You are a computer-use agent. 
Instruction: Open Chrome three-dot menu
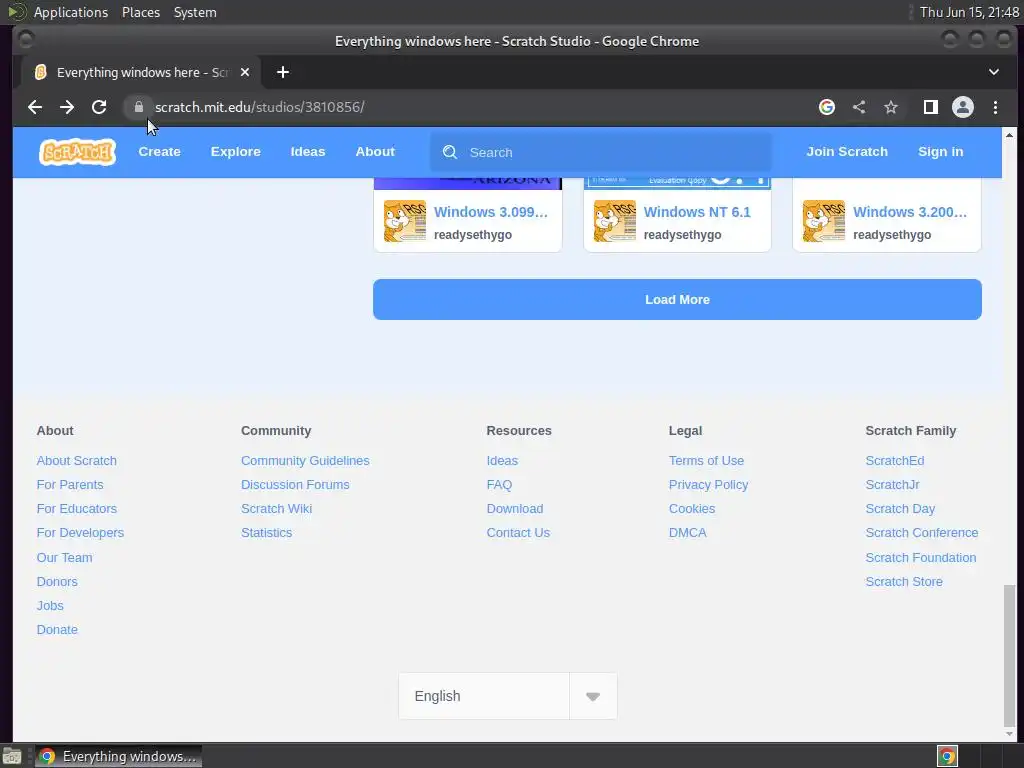[x=995, y=107]
